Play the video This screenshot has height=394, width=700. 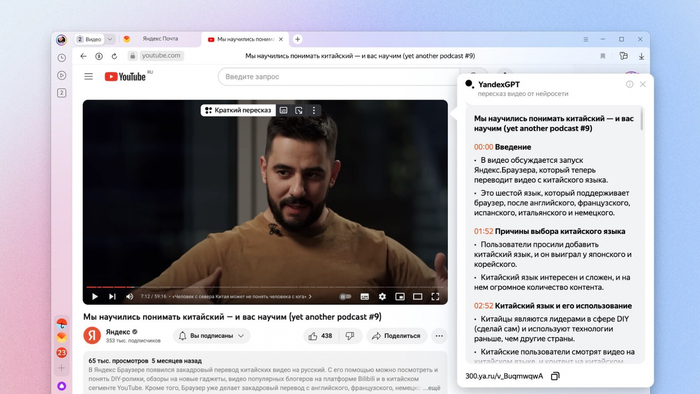tap(95, 296)
